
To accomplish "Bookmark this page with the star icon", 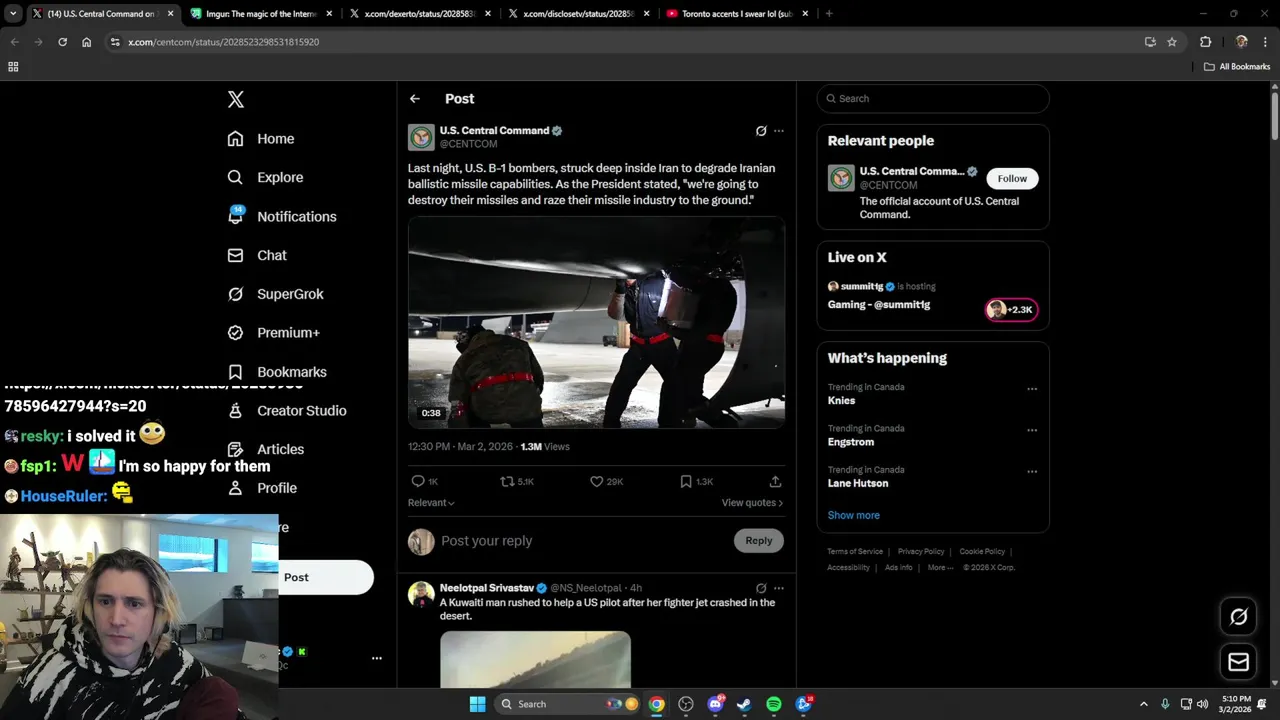I will 1172,42.
